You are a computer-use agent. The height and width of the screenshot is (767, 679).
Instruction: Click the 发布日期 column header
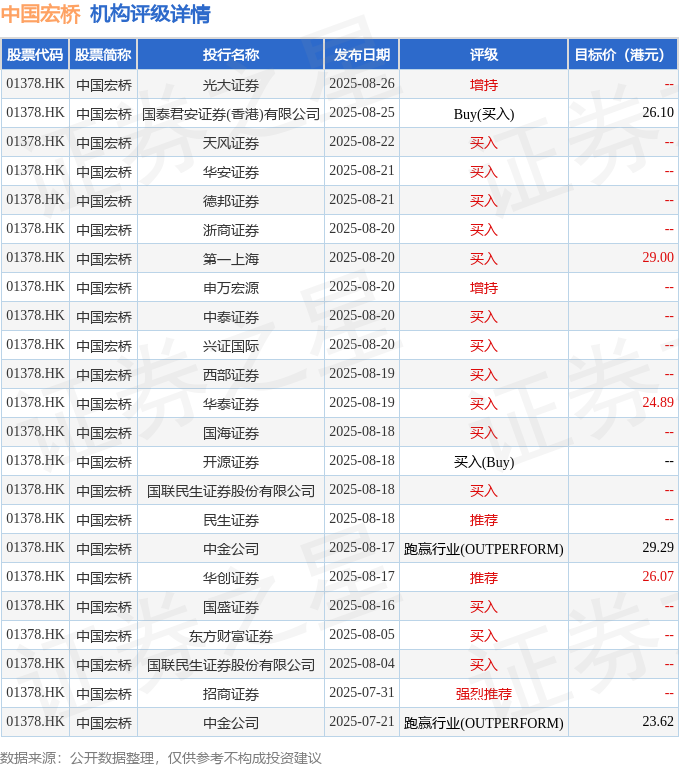coord(362,54)
